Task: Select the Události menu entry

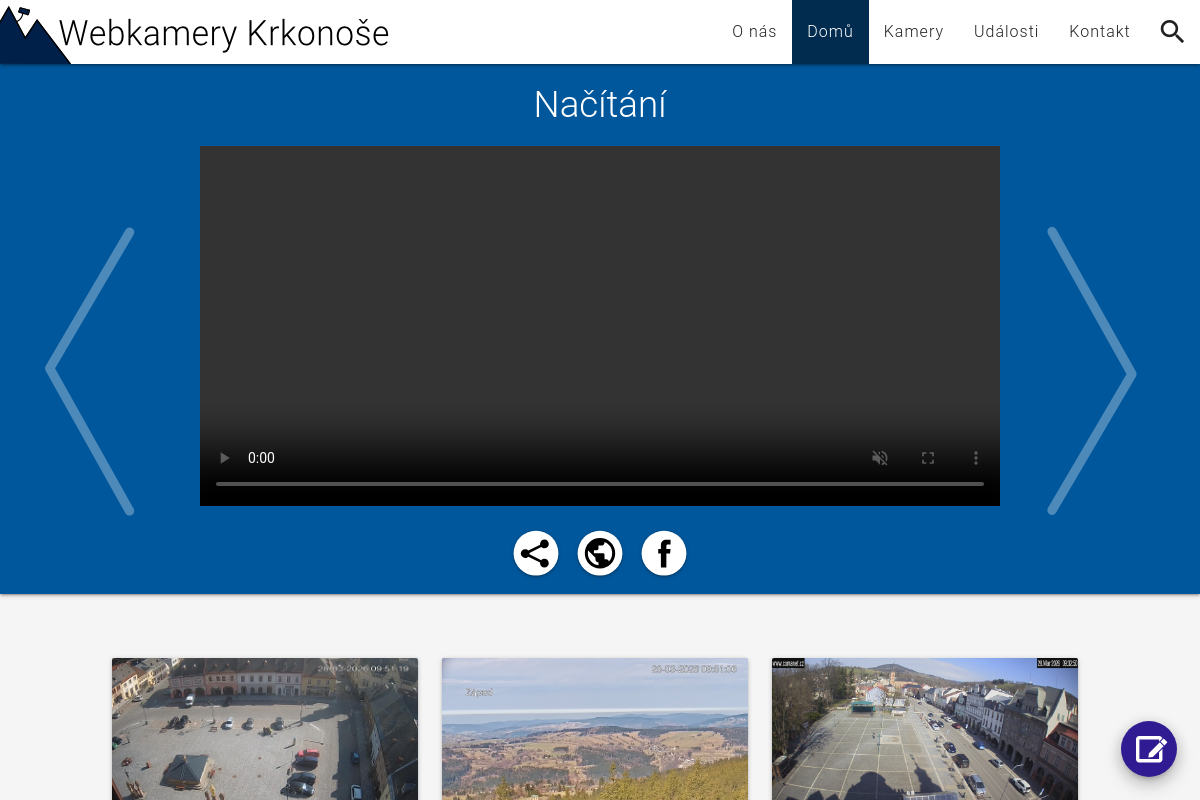Action: coord(1006,31)
